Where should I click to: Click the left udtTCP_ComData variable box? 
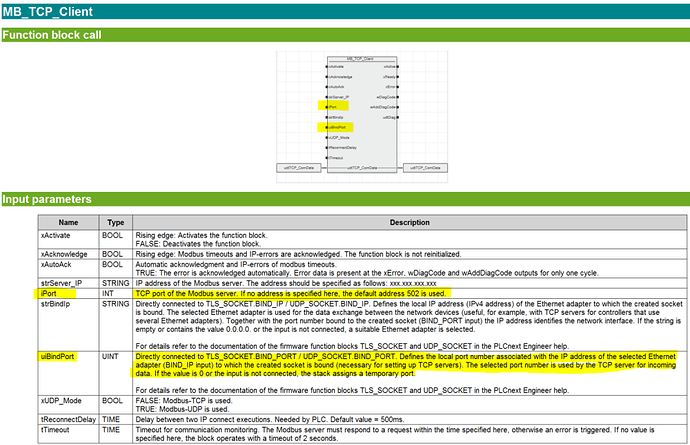click(299, 167)
